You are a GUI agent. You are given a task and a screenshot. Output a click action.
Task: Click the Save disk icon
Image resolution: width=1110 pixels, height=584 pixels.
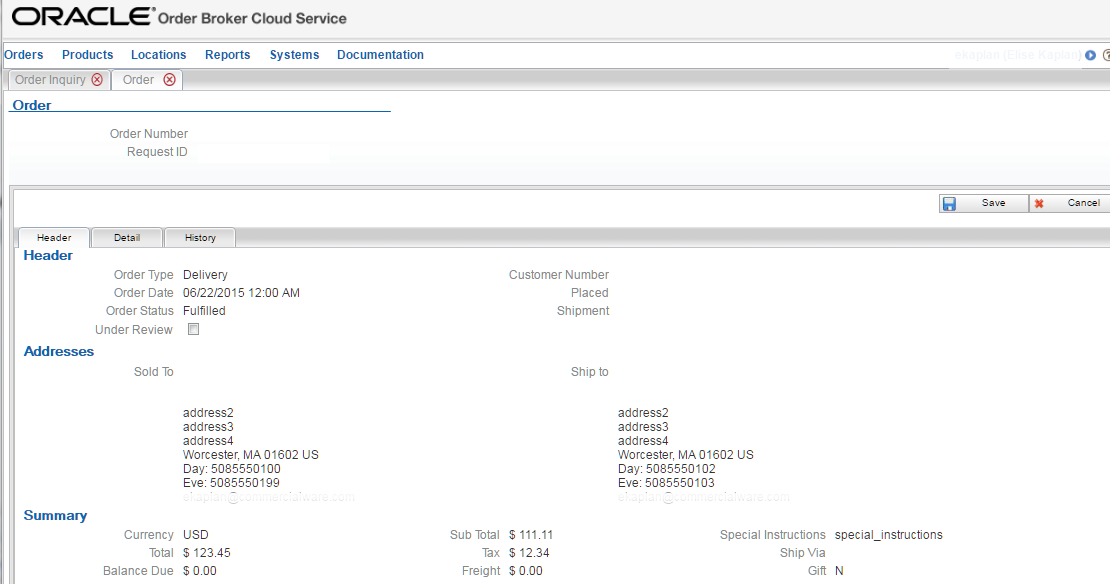[949, 203]
